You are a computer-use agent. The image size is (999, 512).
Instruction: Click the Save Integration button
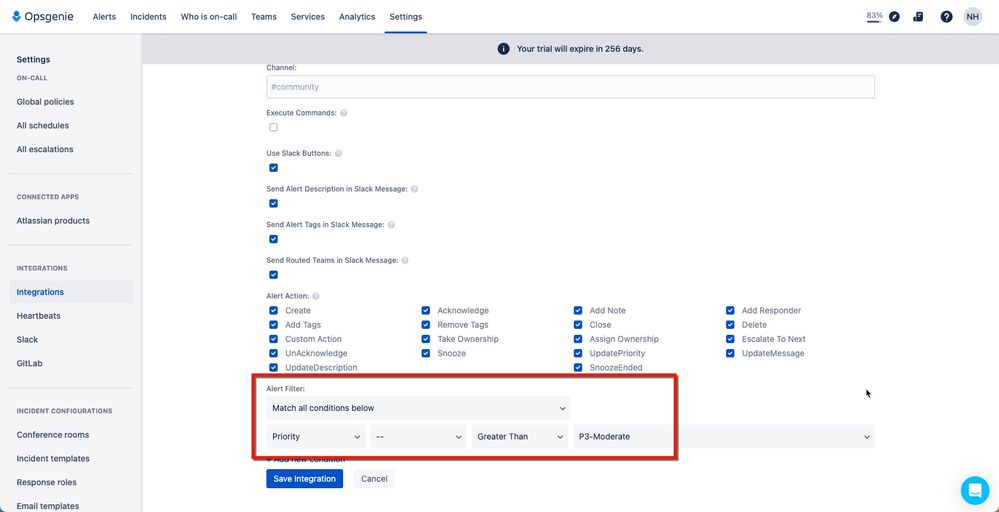point(305,479)
